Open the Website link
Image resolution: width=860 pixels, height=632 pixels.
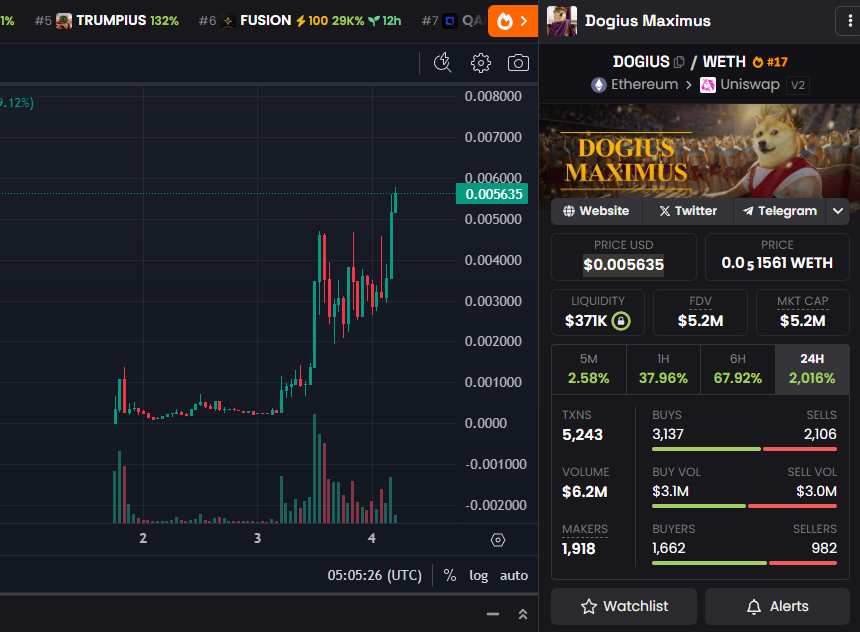(596, 211)
